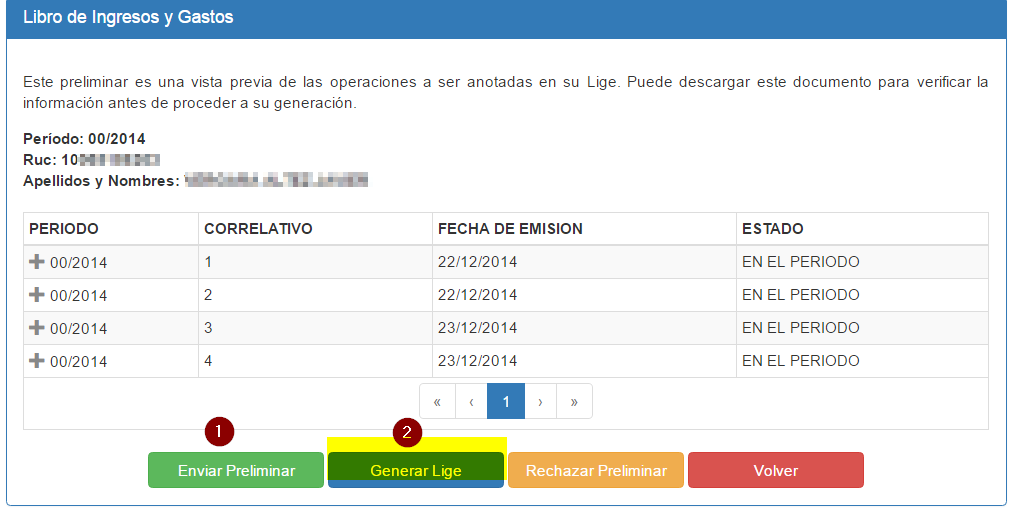Viewport: 1017px width, 526px height.
Task: Click the FECHA DE EMISION column header
Action: tap(510, 229)
